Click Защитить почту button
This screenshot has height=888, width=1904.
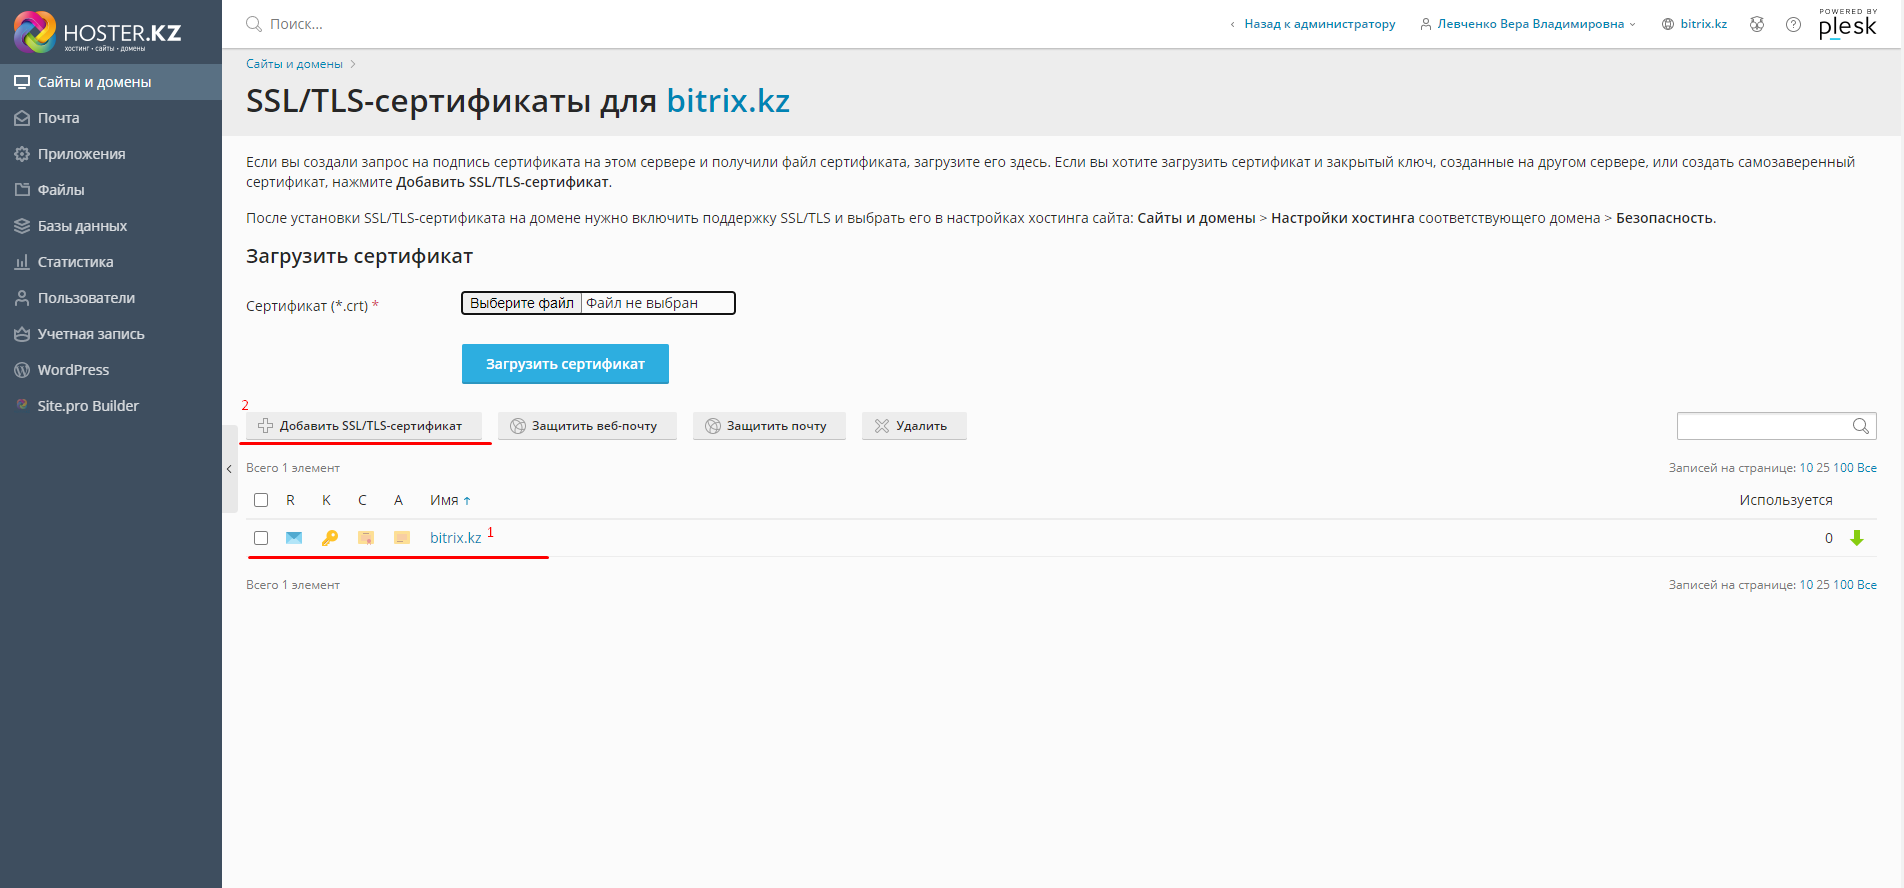pyautogui.click(x=769, y=426)
